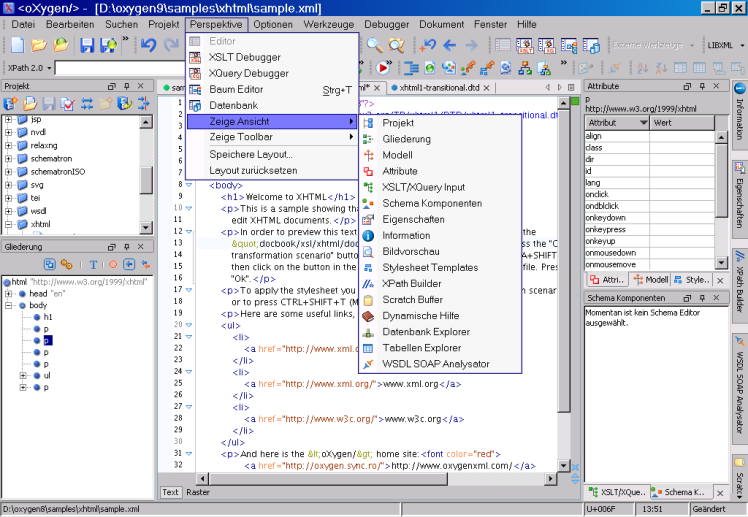Click the align attribute row
Image resolution: width=748 pixels, height=517 pixels.
tap(650, 136)
